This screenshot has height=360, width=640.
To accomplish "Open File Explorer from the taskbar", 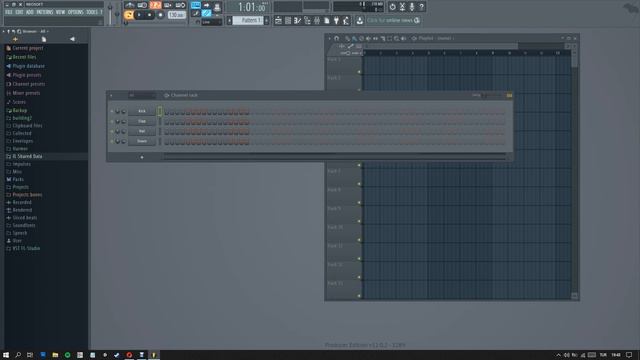I will 55,355.
